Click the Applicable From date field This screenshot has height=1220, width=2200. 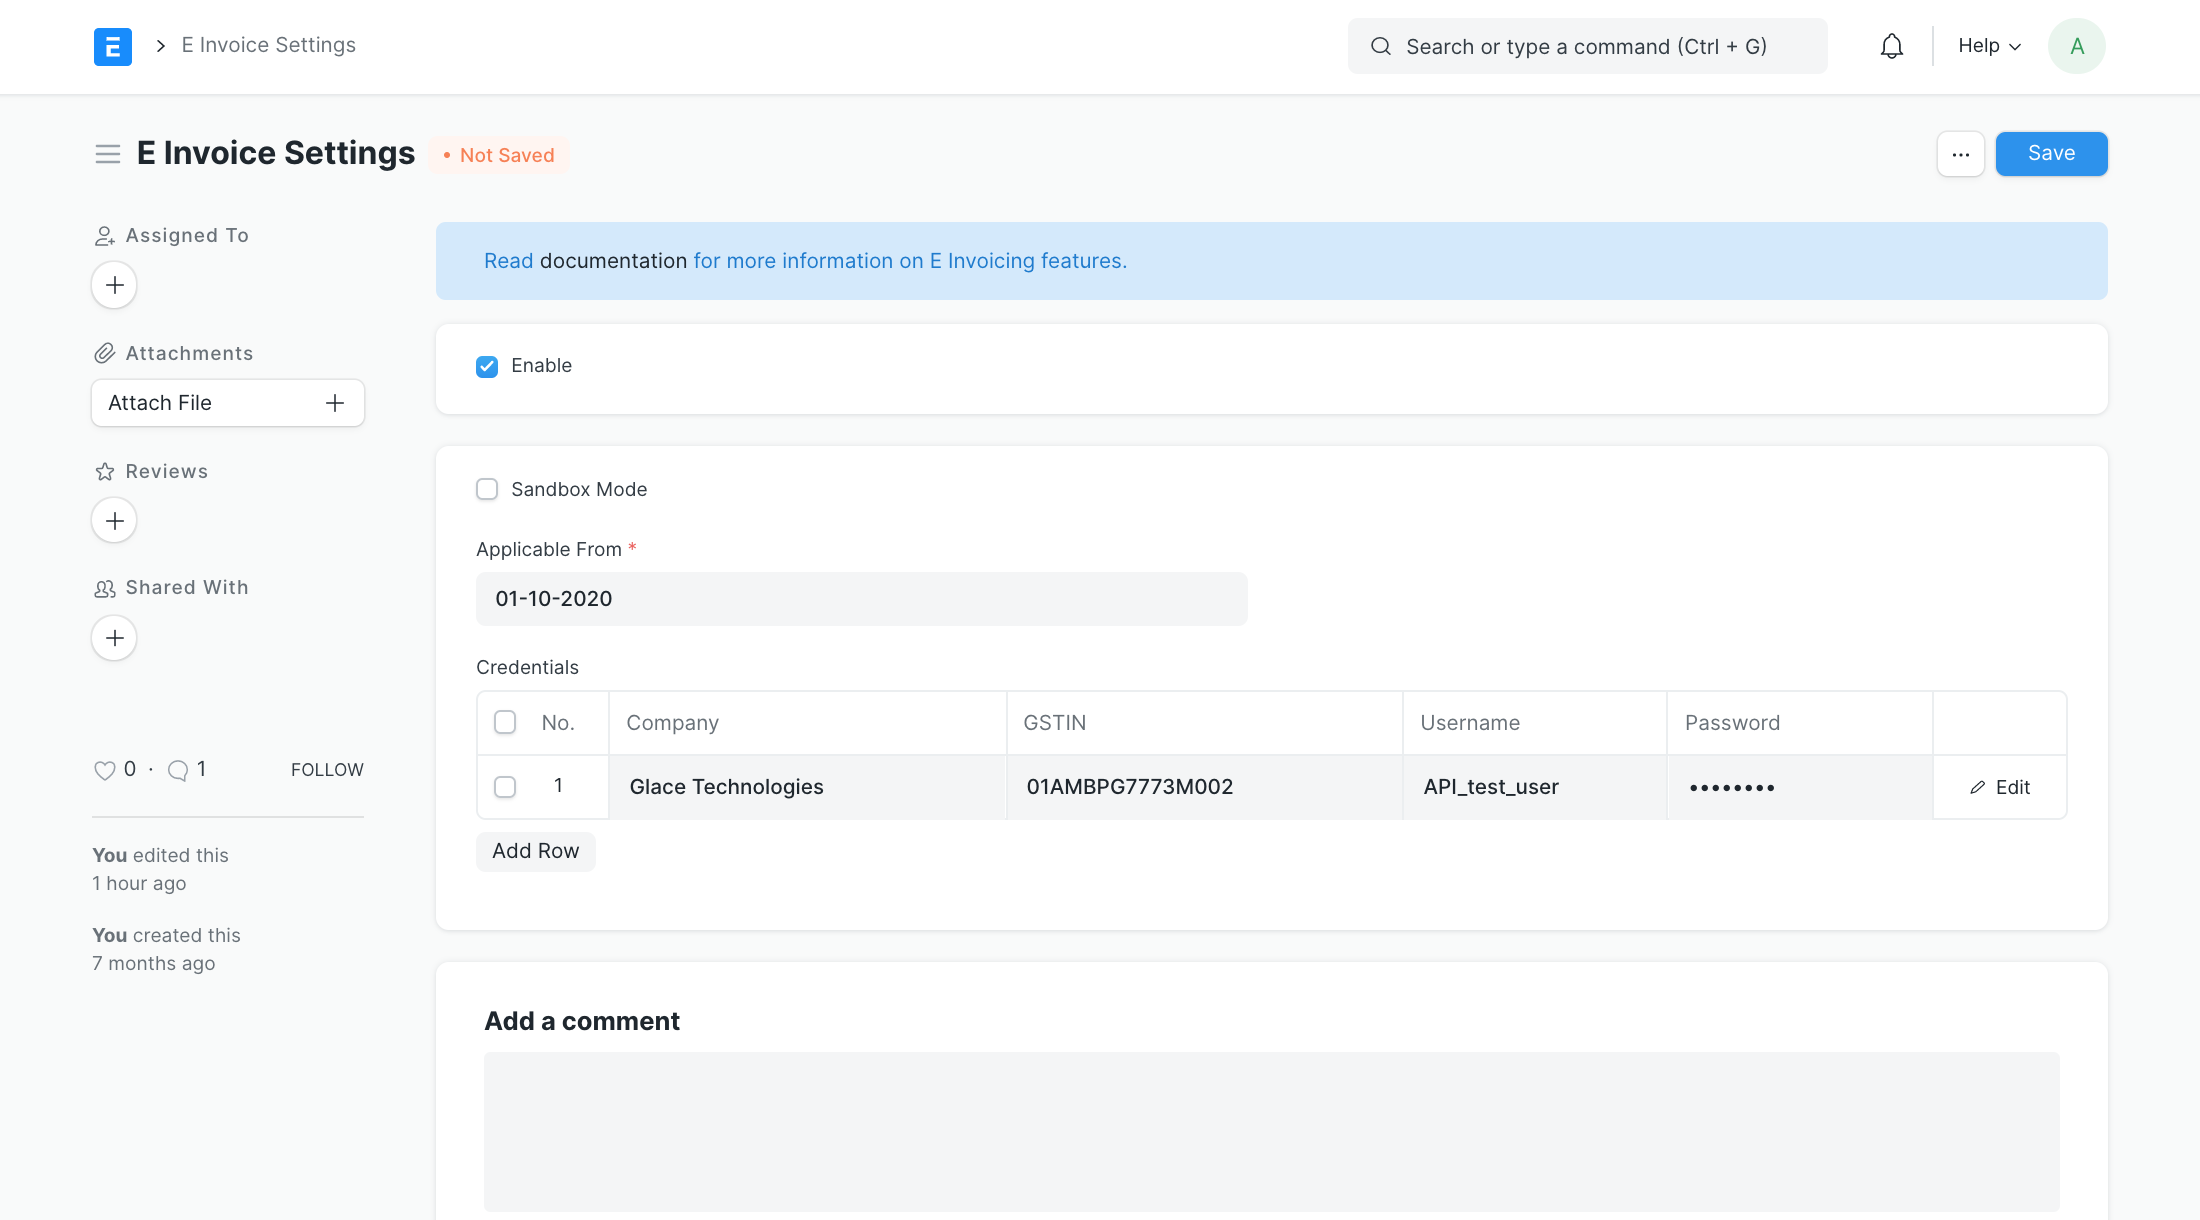click(861, 599)
